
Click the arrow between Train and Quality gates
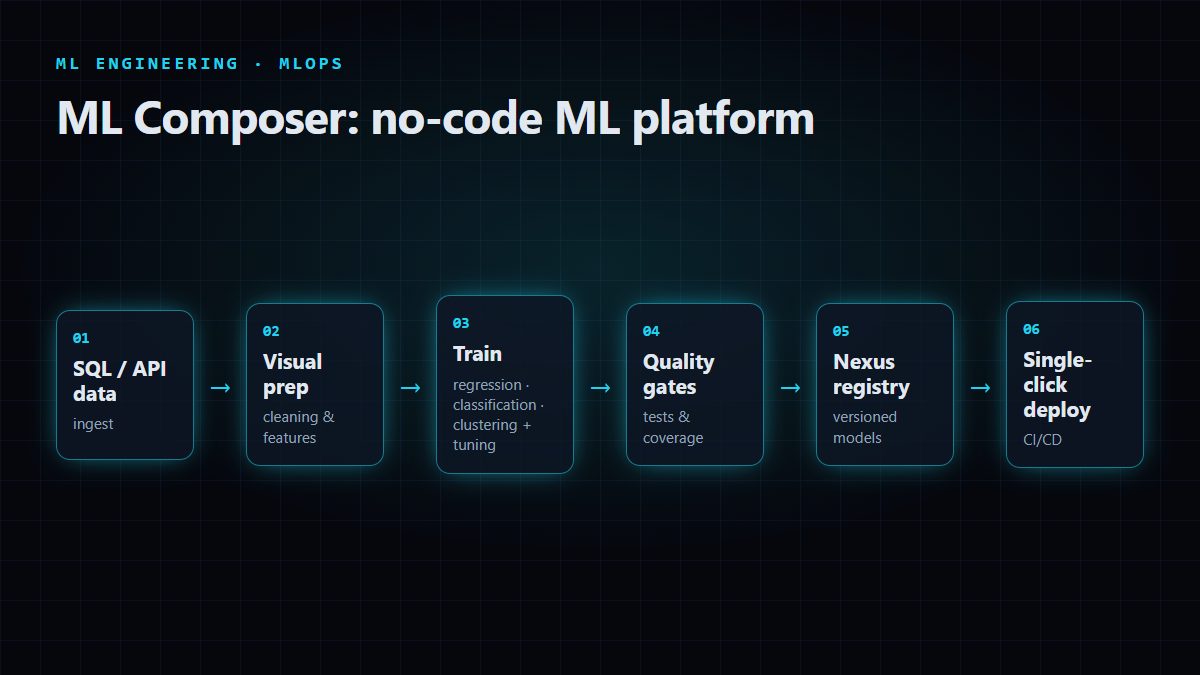(600, 388)
